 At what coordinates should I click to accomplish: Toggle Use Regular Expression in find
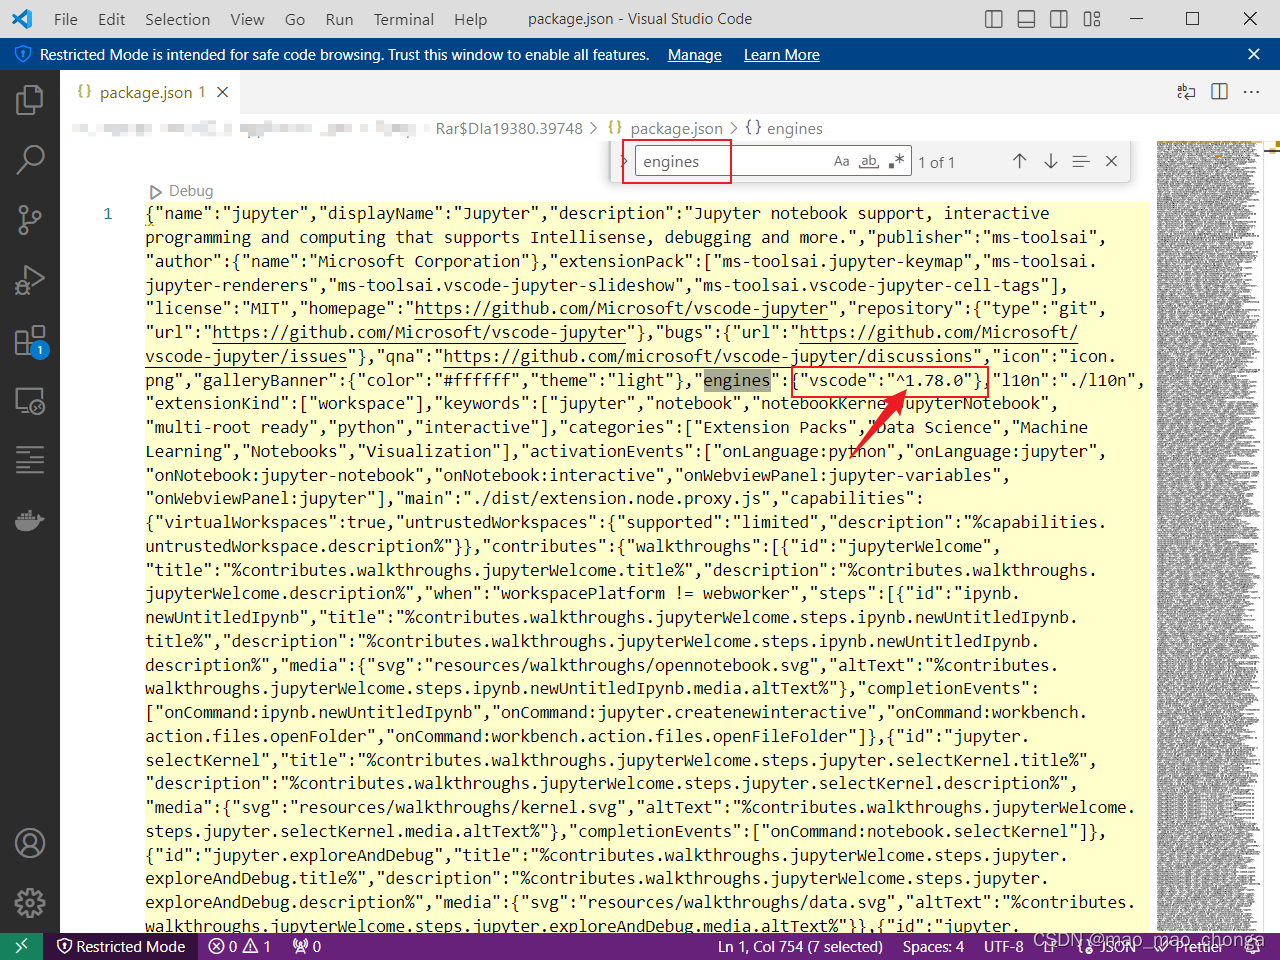(896, 161)
